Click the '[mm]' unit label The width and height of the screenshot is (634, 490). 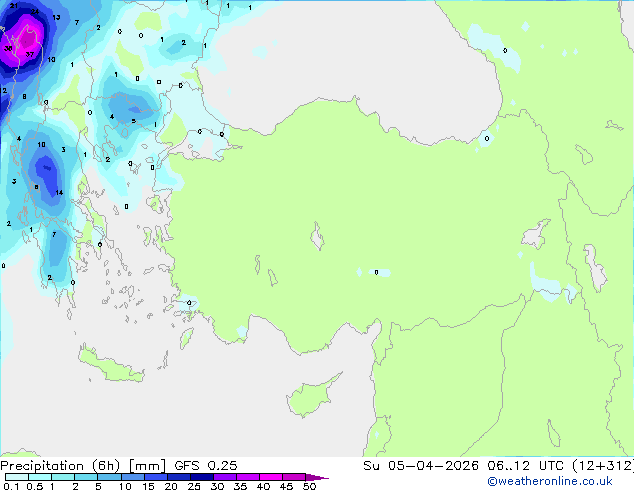click(147, 466)
